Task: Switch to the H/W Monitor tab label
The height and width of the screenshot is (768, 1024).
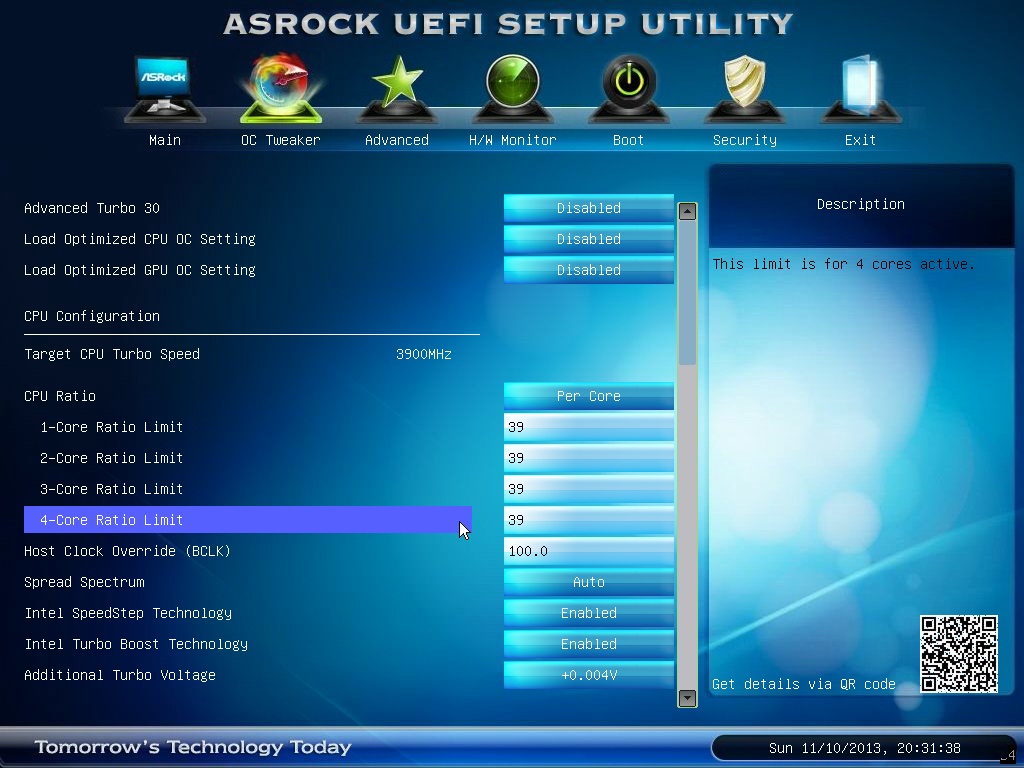Action: point(513,140)
